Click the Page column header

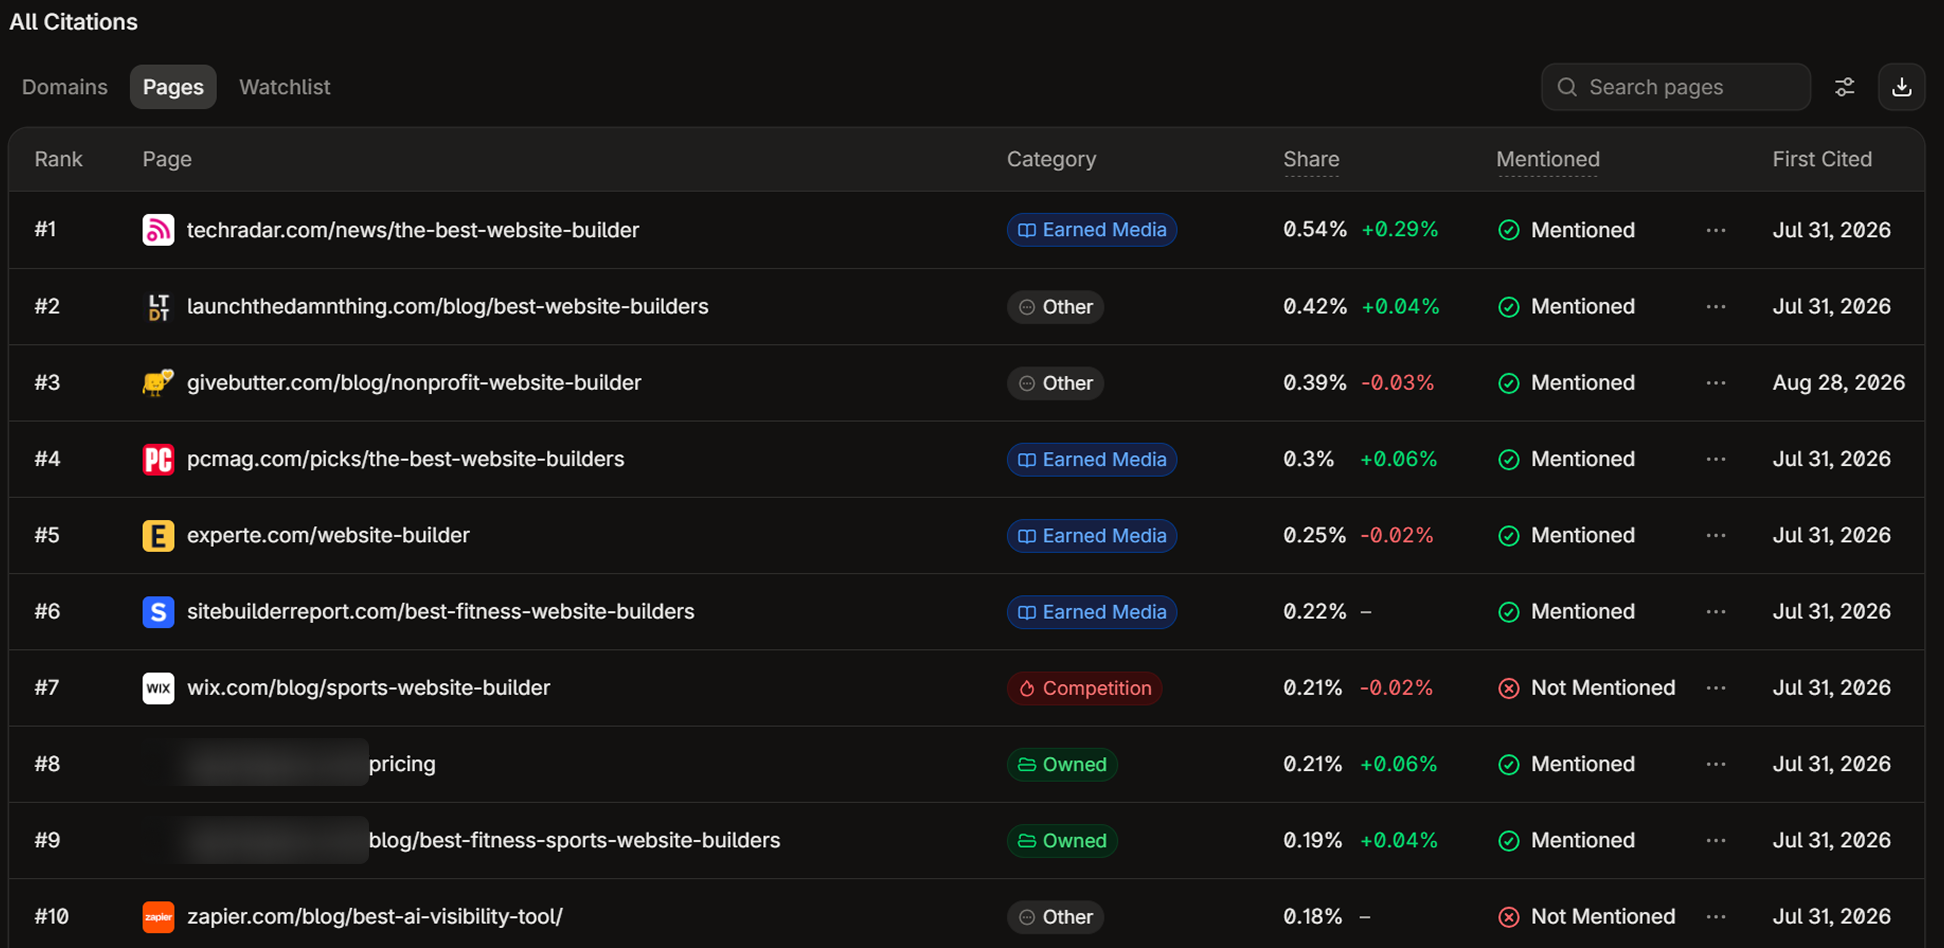tap(167, 159)
